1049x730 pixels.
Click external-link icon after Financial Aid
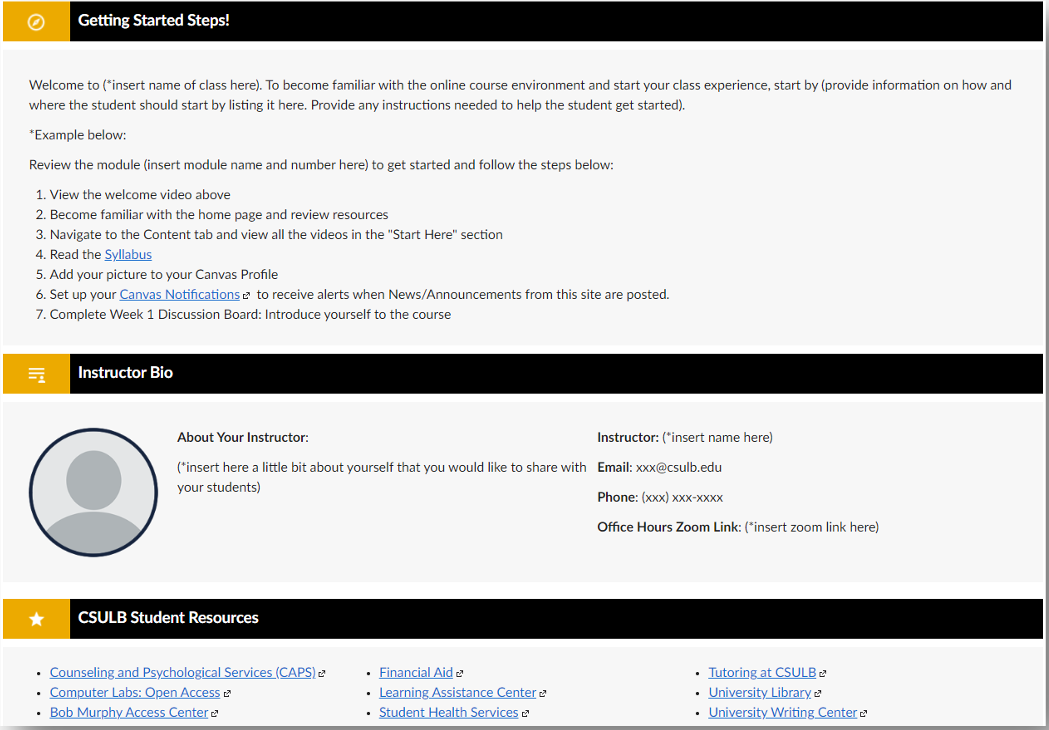click(459, 674)
